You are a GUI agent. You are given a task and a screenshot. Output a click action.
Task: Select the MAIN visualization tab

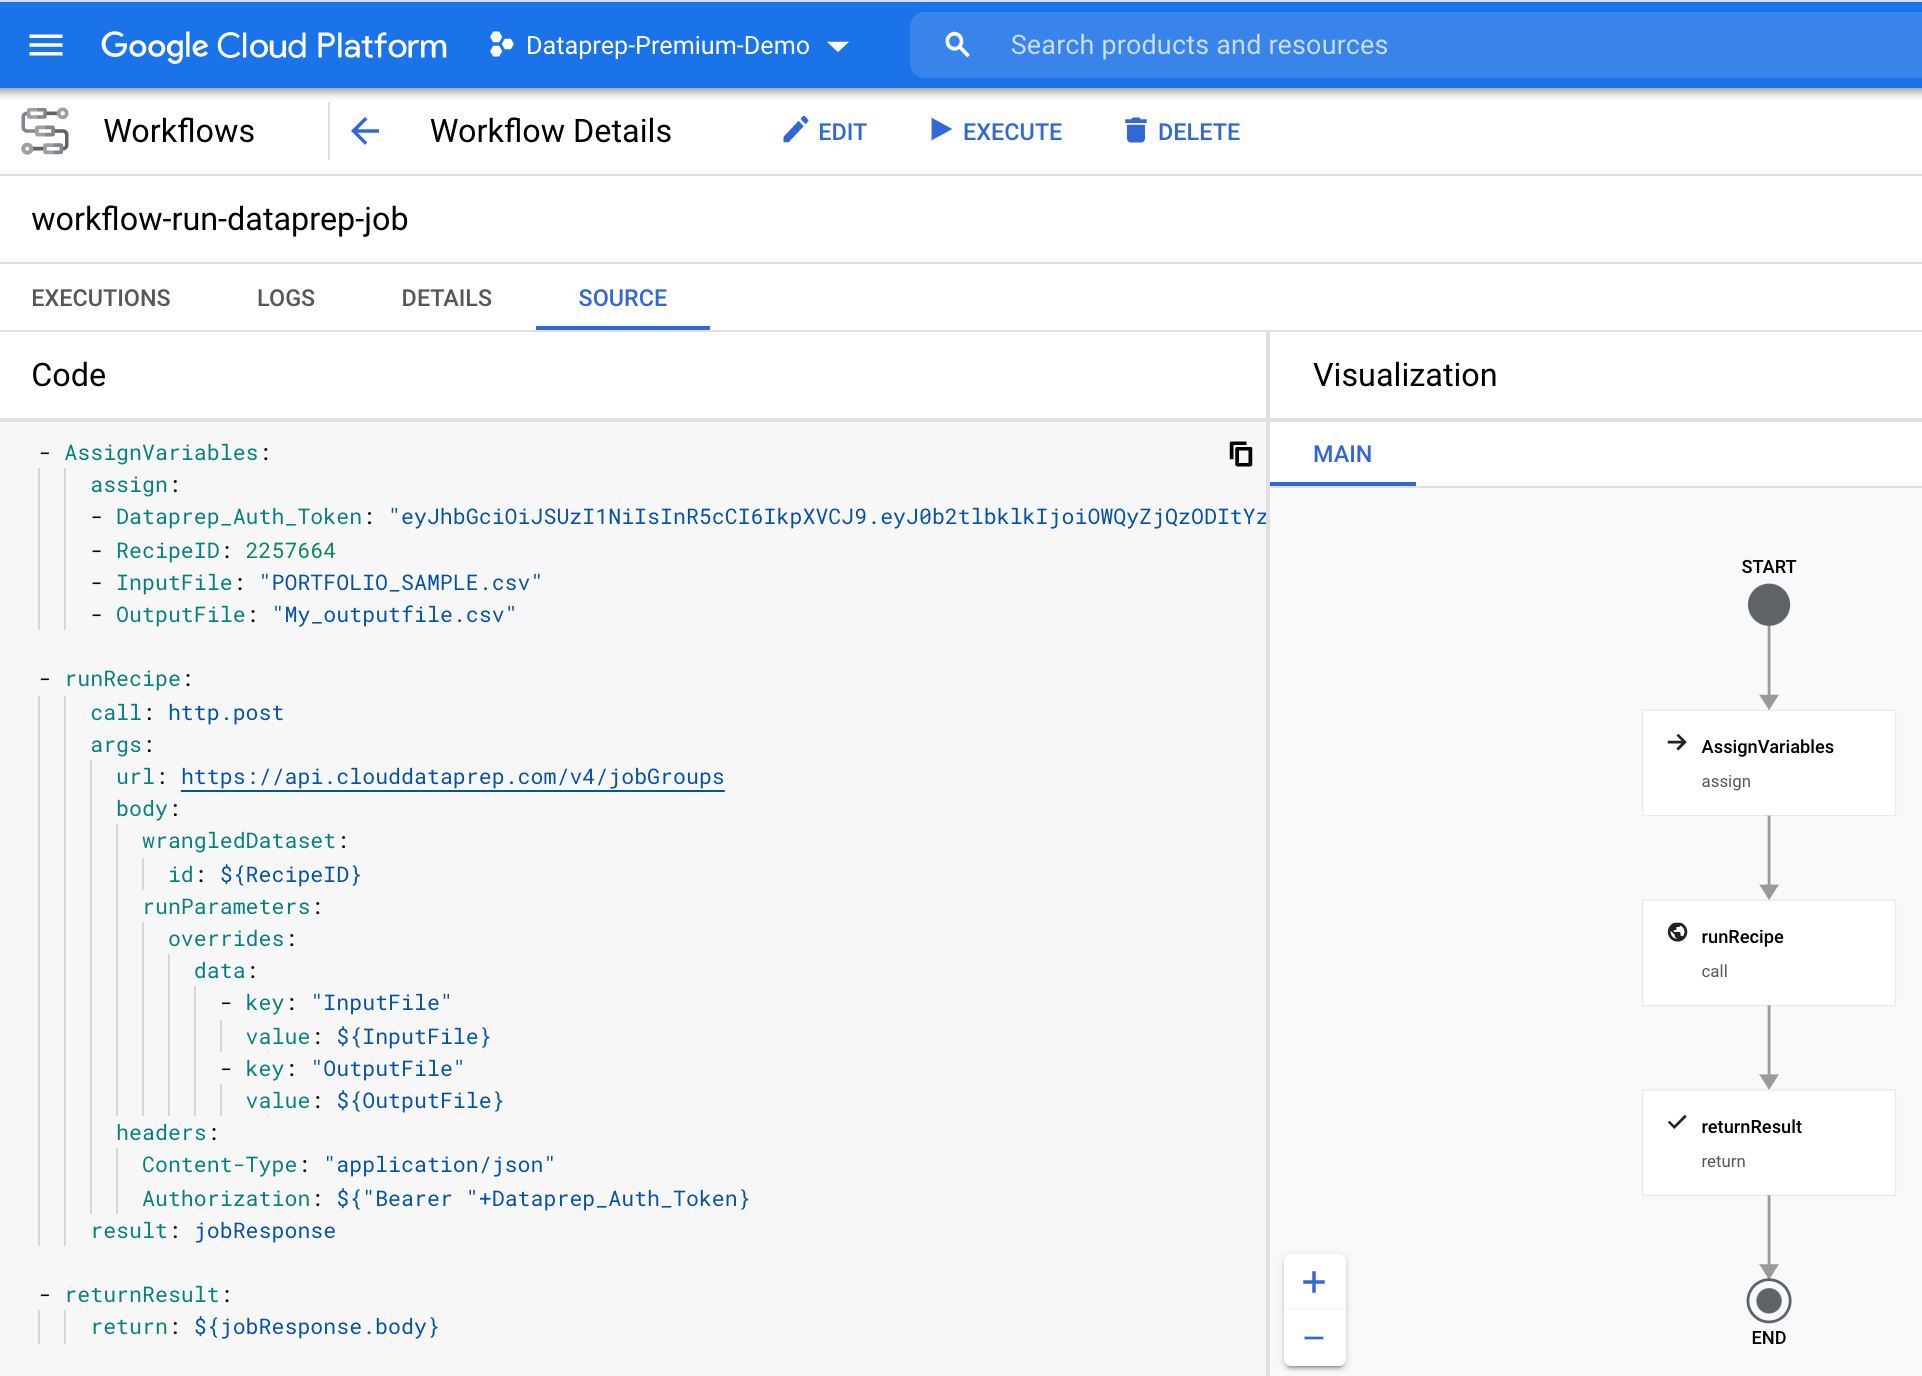click(x=1342, y=454)
